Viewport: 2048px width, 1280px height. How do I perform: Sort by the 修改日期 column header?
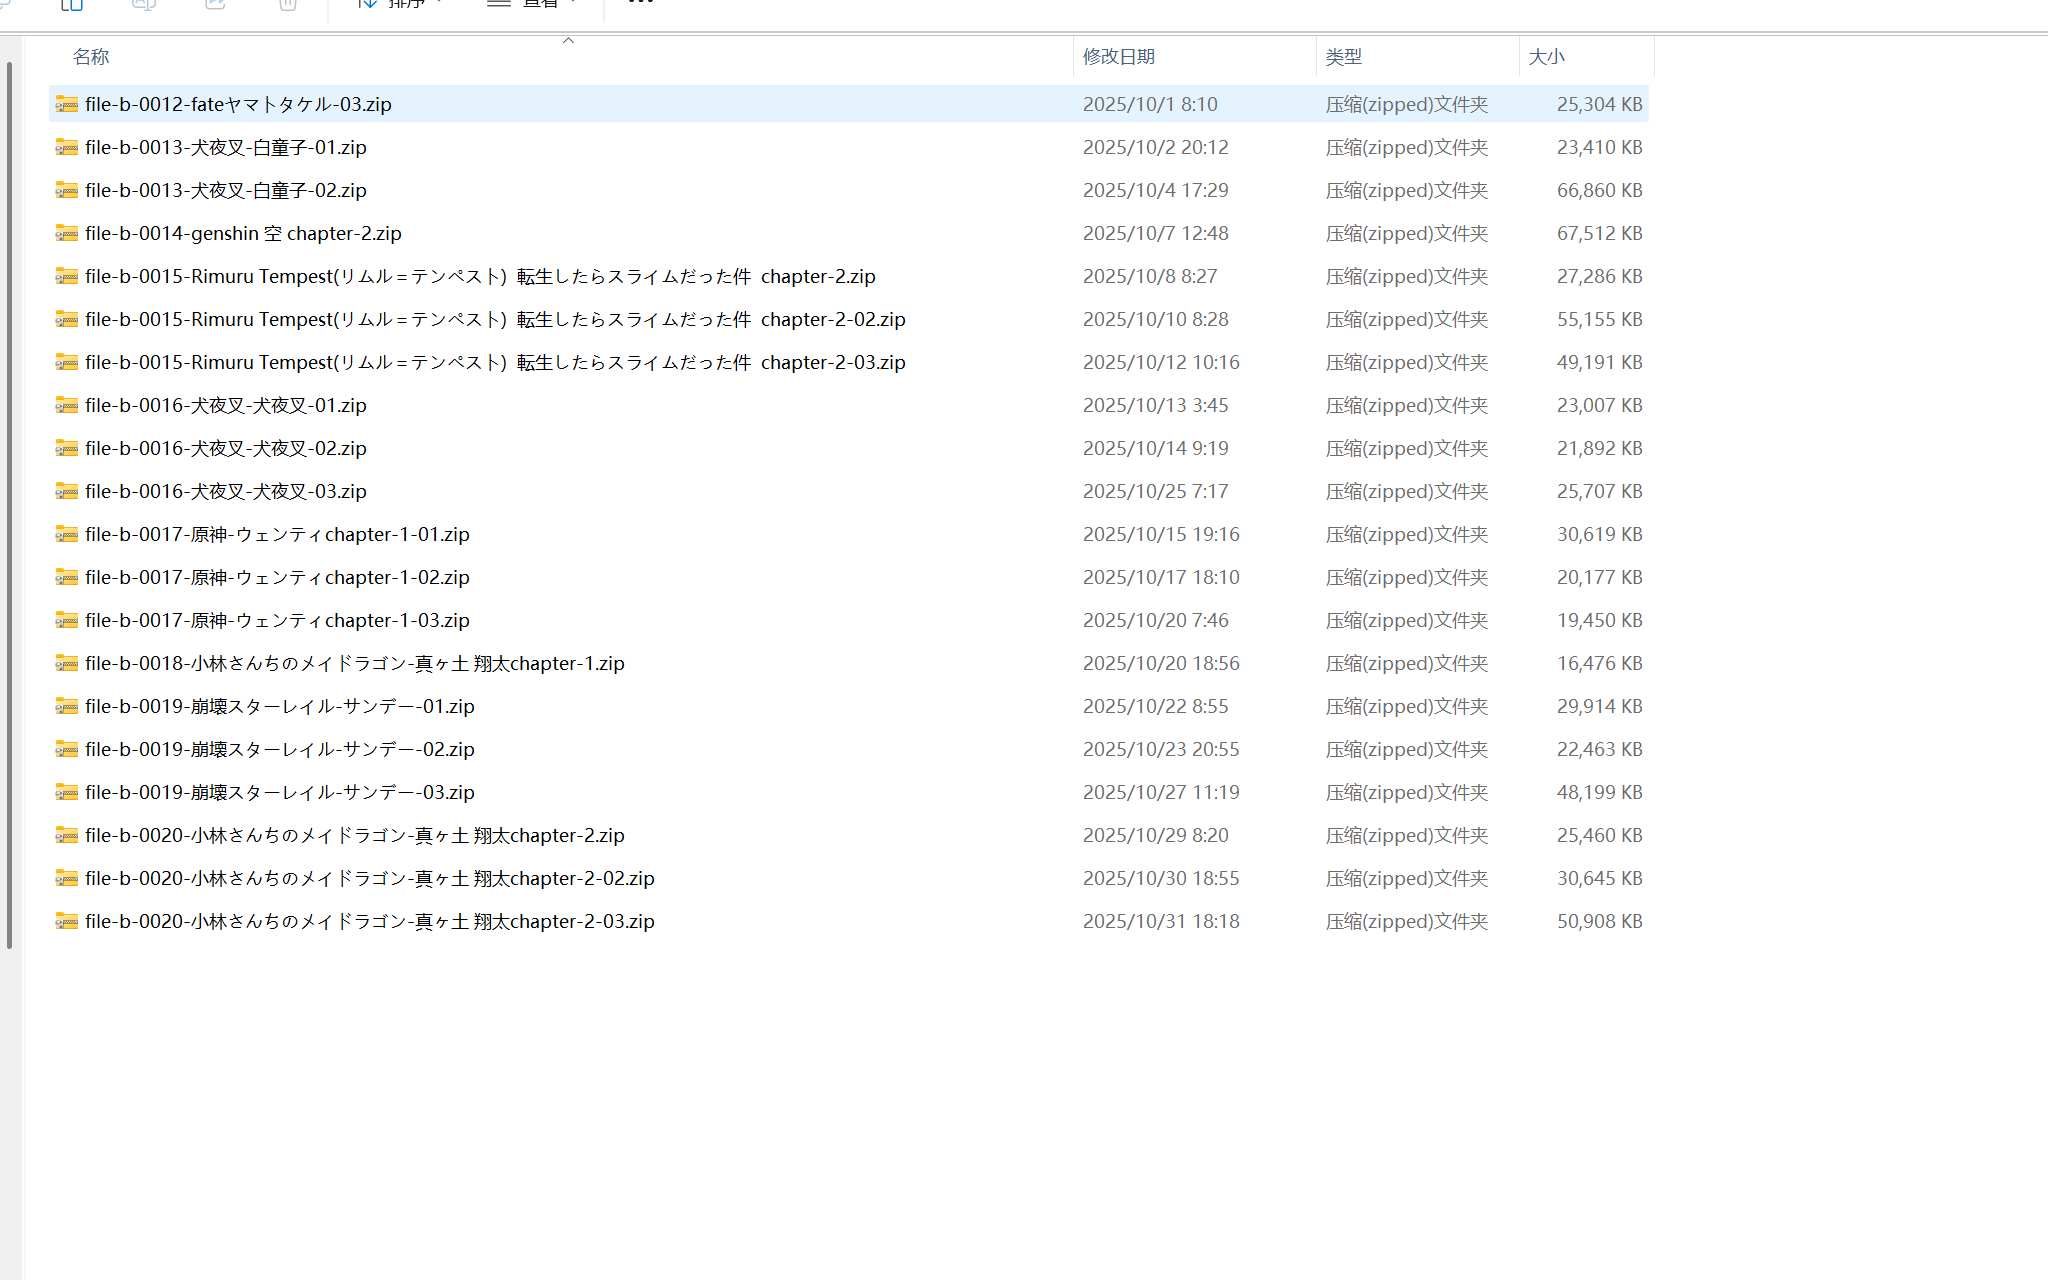pyautogui.click(x=1119, y=57)
